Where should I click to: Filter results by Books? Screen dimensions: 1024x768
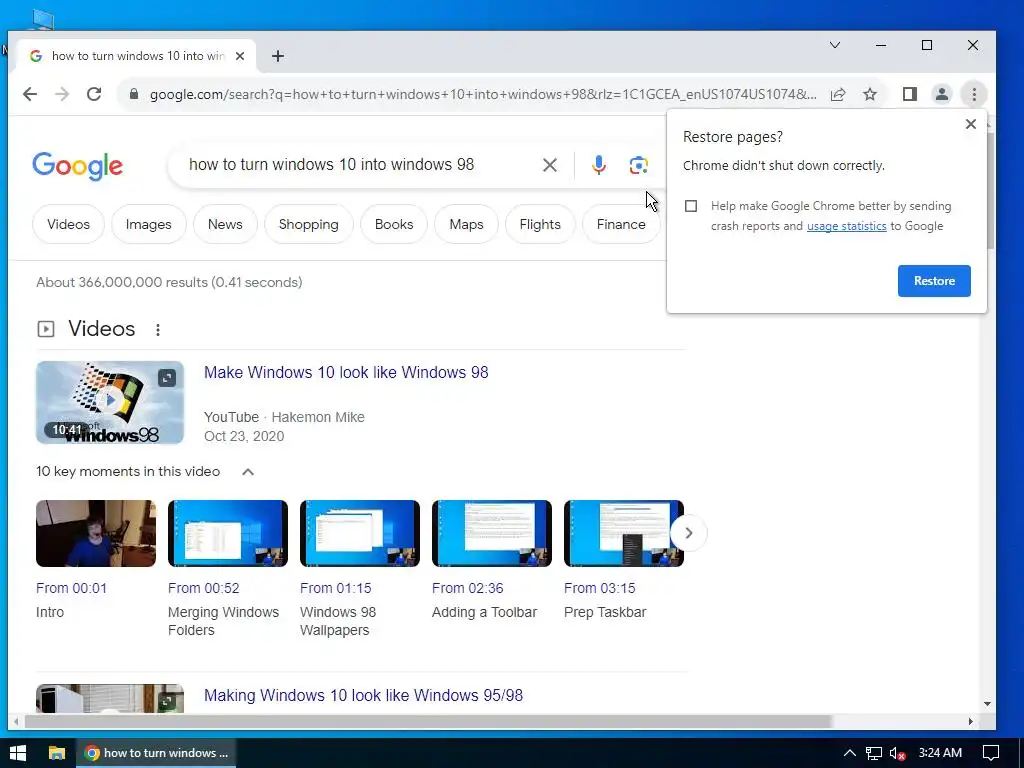[x=394, y=224]
